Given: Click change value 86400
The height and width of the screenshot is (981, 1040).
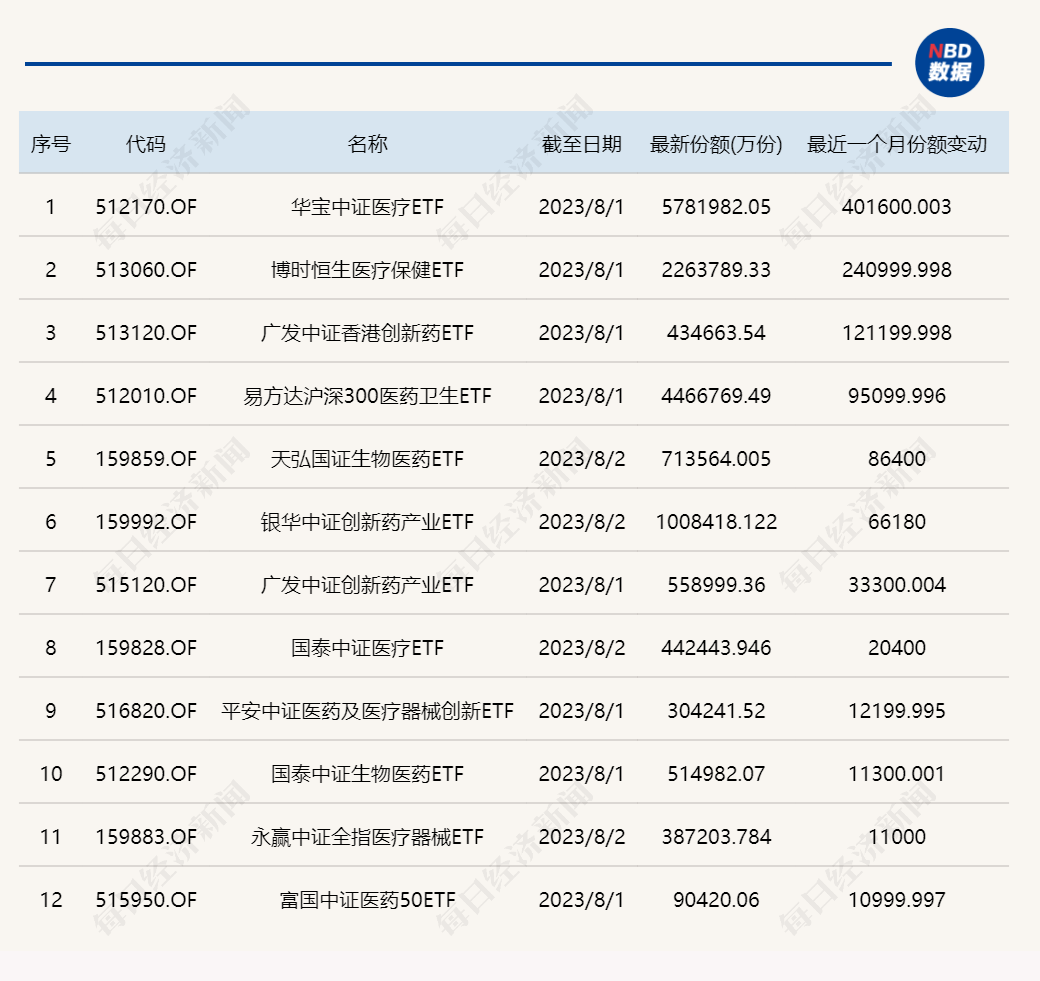Looking at the screenshot, I should pos(897,459).
